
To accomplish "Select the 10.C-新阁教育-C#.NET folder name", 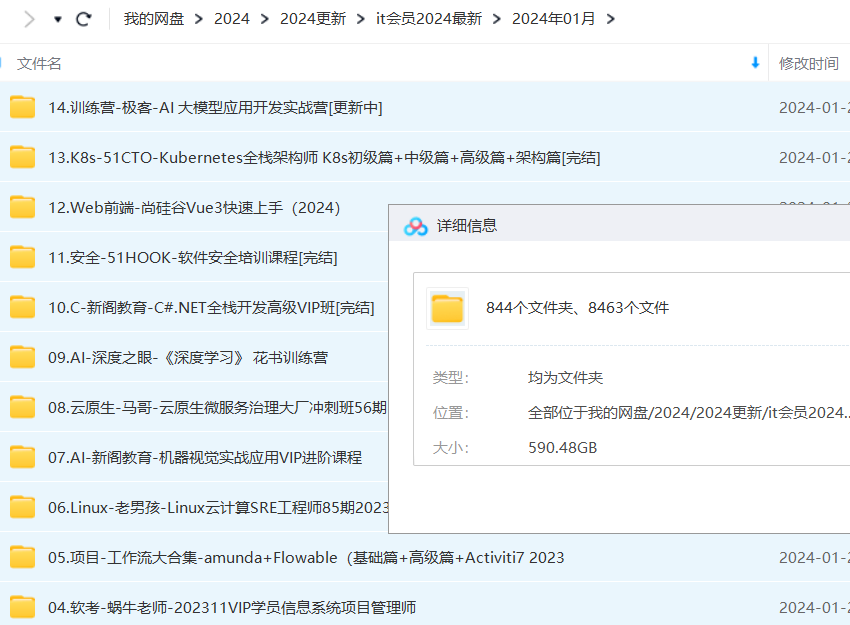I will pos(211,307).
